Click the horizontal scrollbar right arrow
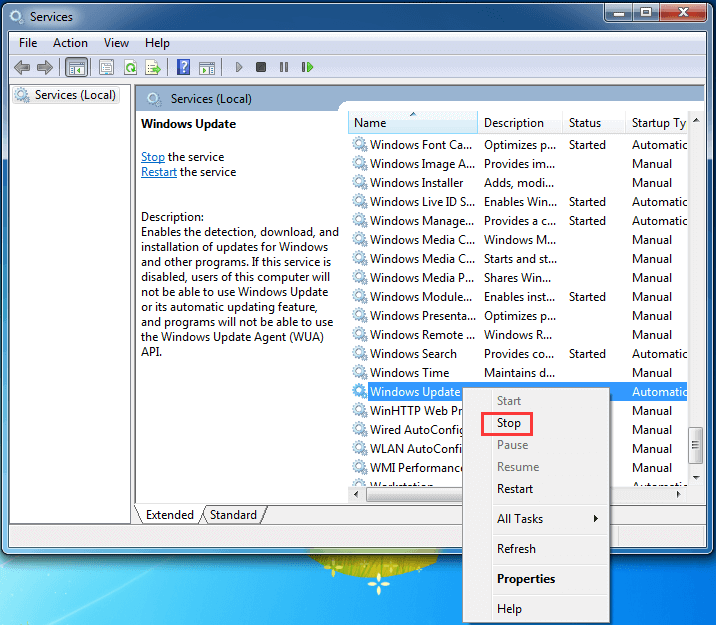716x625 pixels. click(679, 494)
